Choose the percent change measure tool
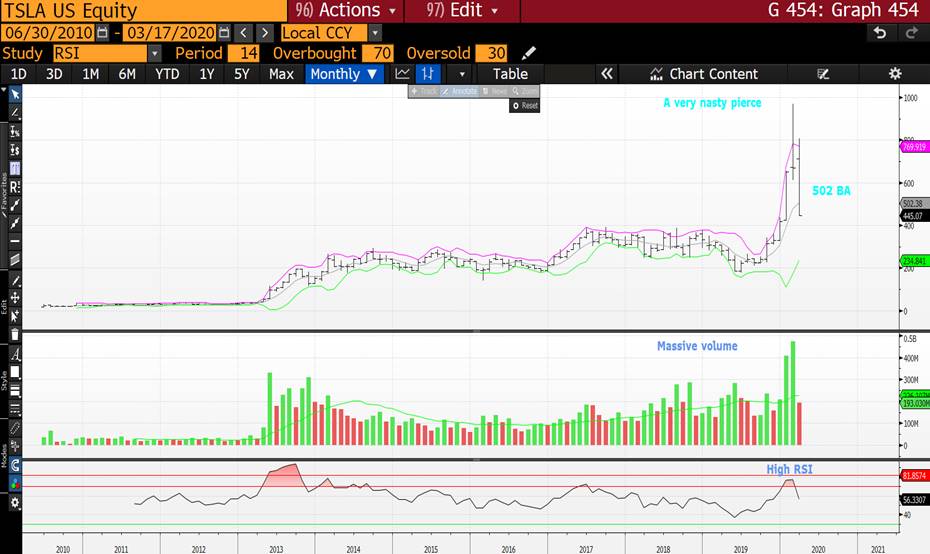This screenshot has height=554, width=930. [x=15, y=132]
